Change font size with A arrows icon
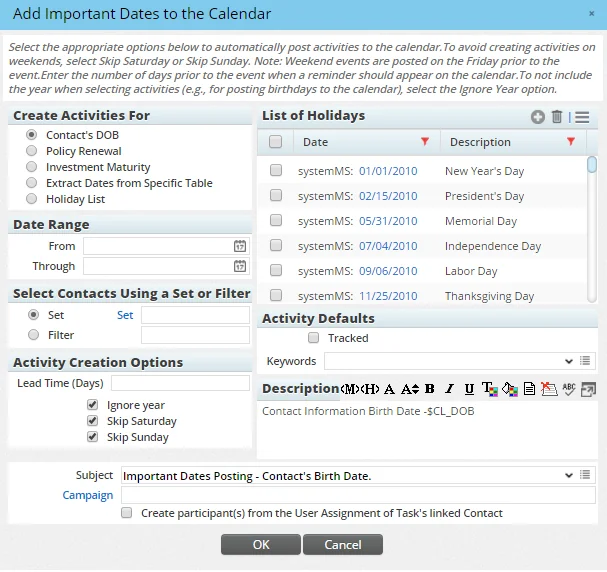This screenshot has height=572, width=607. click(410, 389)
